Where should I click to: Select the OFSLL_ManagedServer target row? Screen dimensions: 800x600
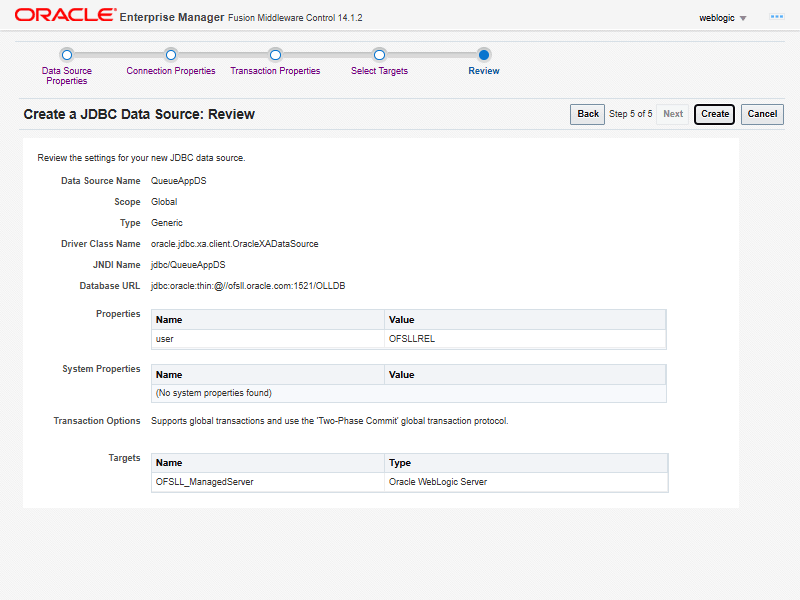tap(408, 482)
